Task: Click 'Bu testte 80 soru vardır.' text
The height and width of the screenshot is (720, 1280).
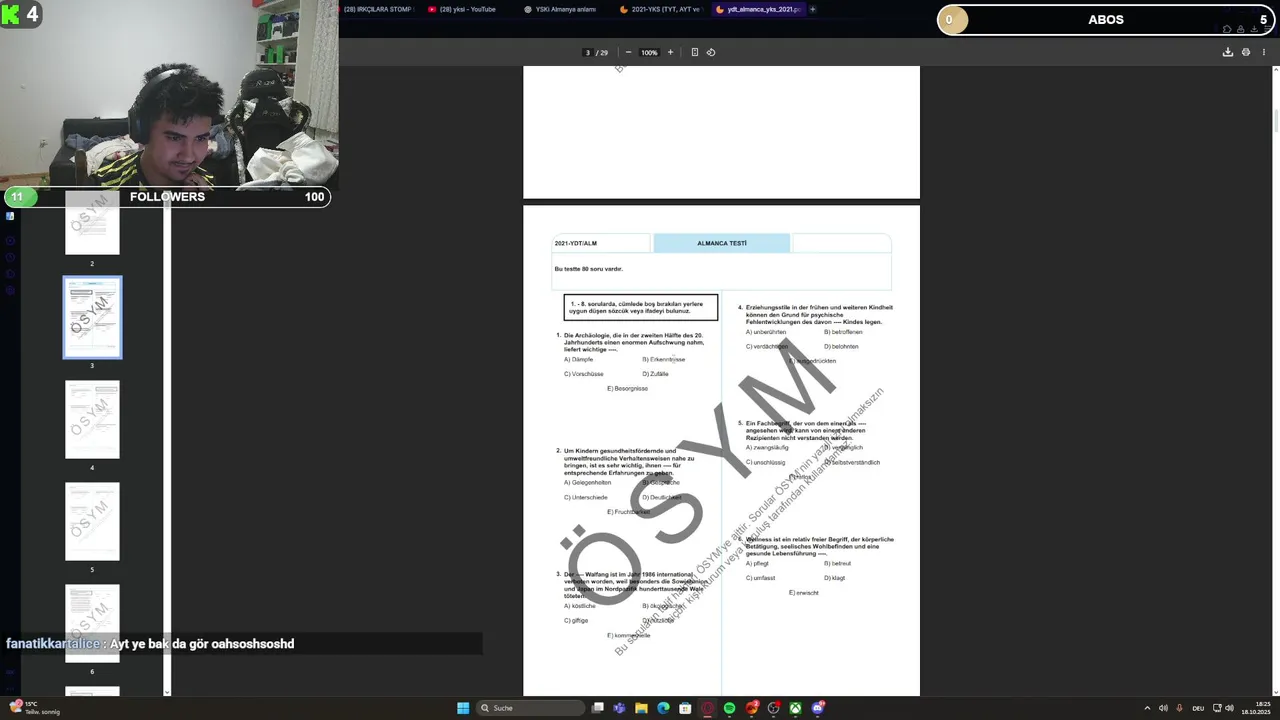Action: pyautogui.click(x=589, y=268)
